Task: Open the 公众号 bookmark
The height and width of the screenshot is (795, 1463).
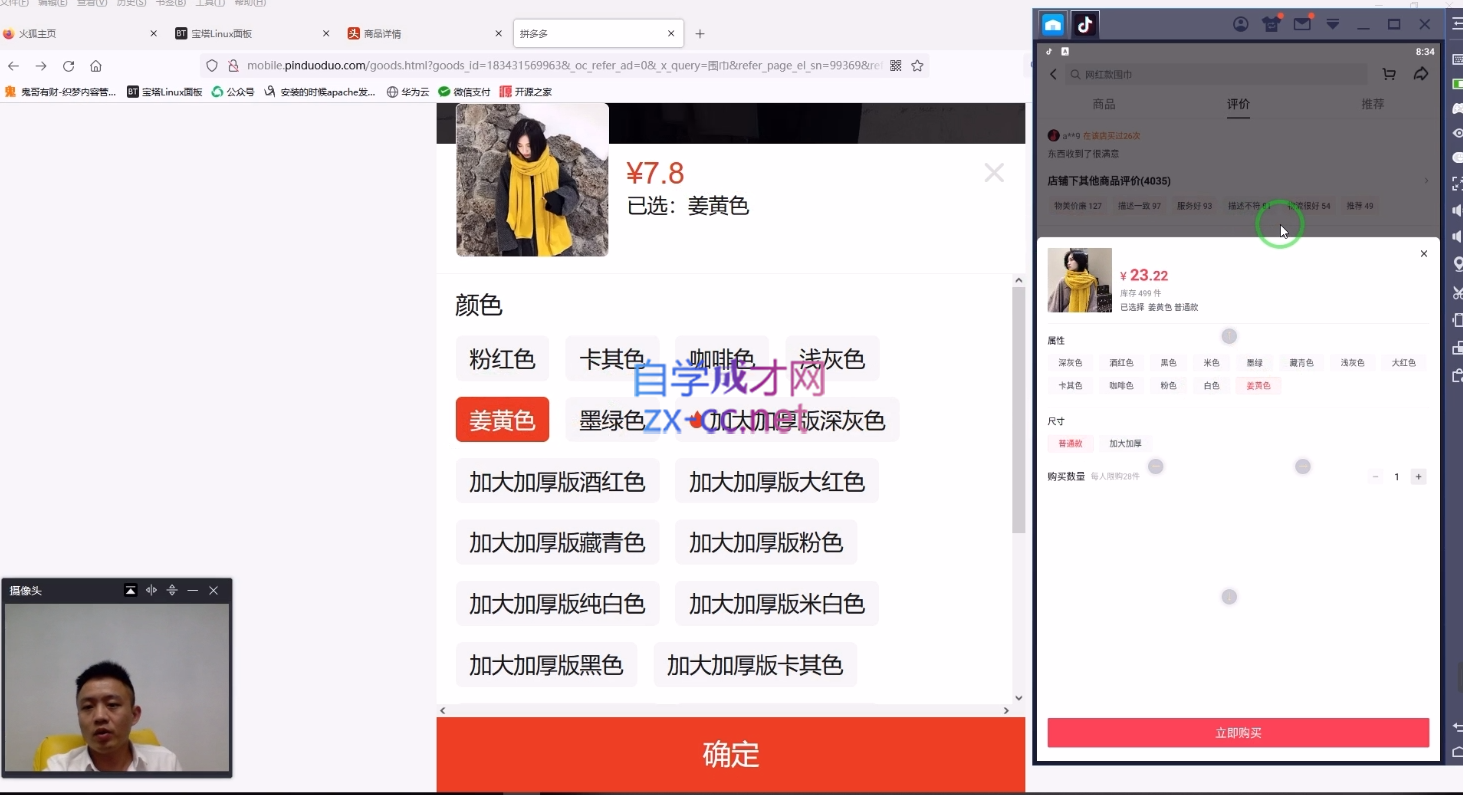Action: pos(233,92)
